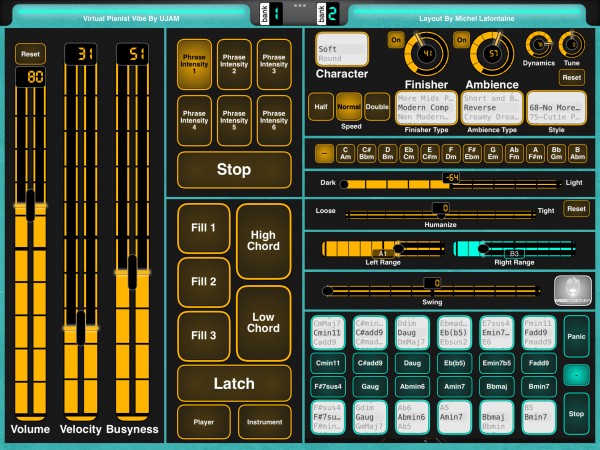Enable Phrase Intensity 1
600x450 pixels.
(x=194, y=64)
